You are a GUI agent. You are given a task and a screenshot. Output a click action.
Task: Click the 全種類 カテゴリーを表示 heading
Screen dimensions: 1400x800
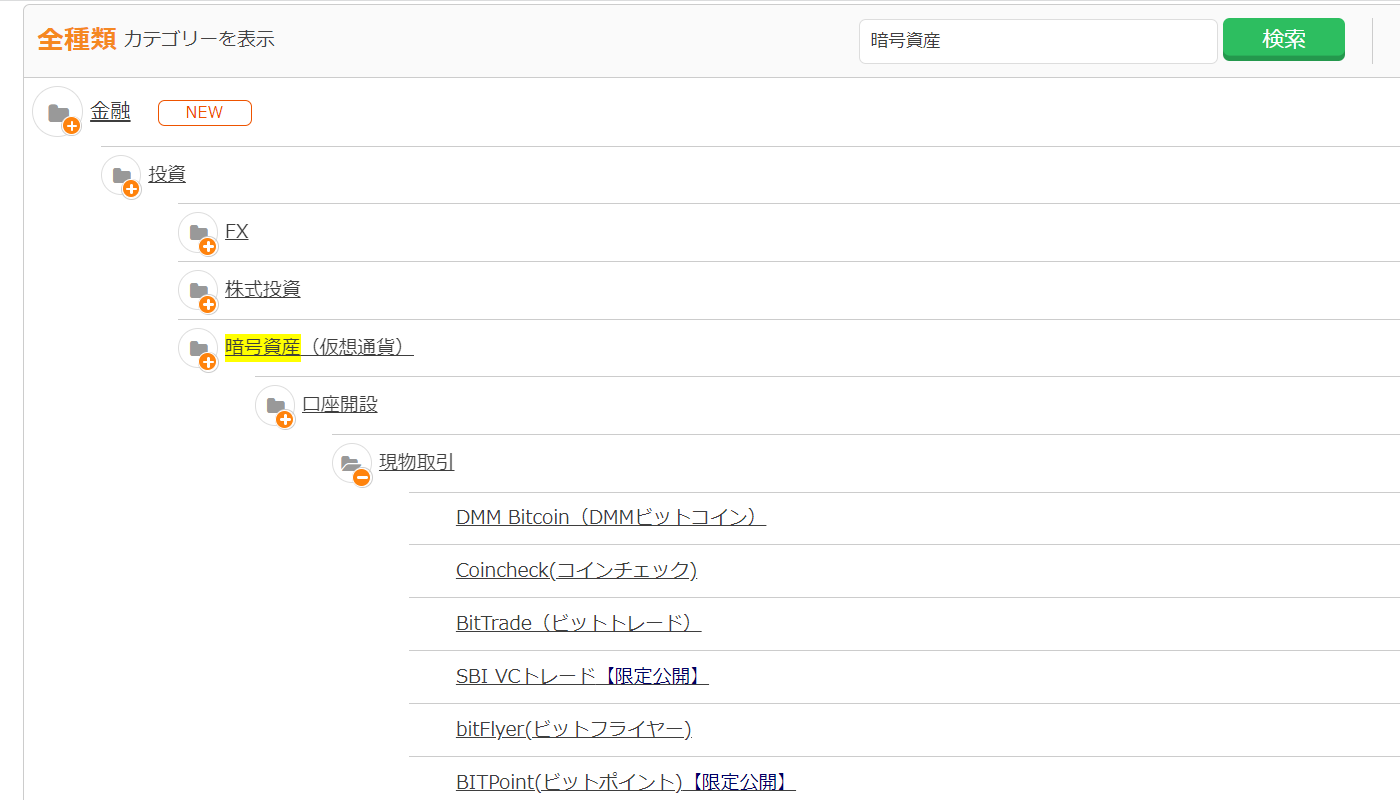pos(156,39)
